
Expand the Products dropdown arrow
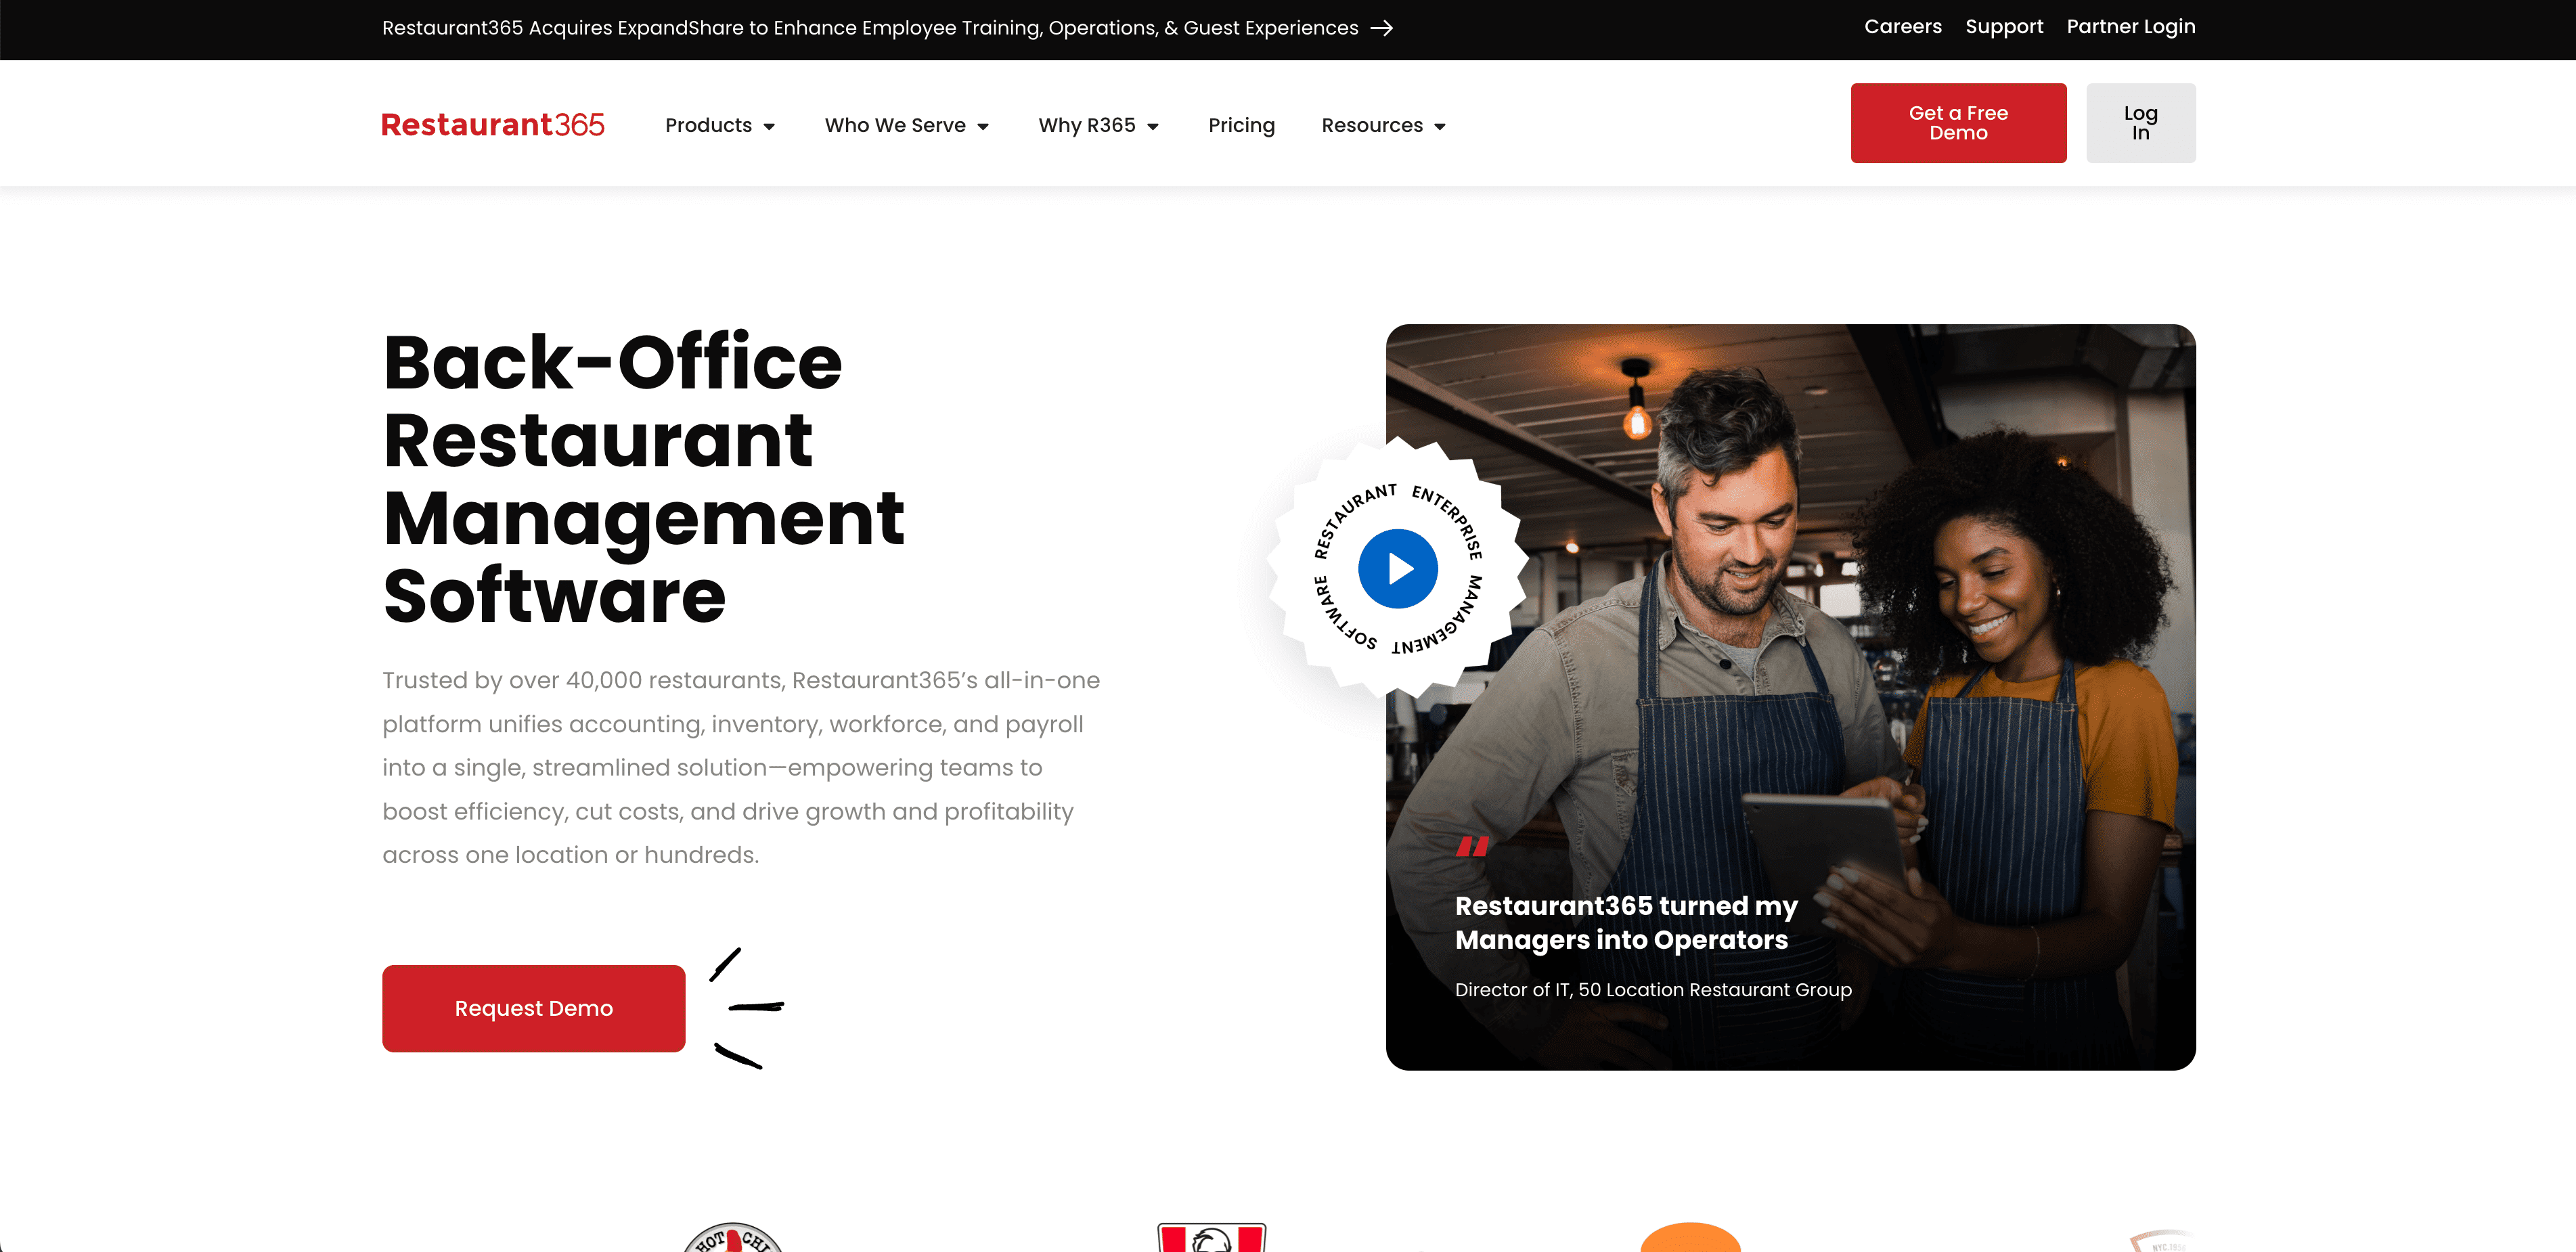click(769, 126)
